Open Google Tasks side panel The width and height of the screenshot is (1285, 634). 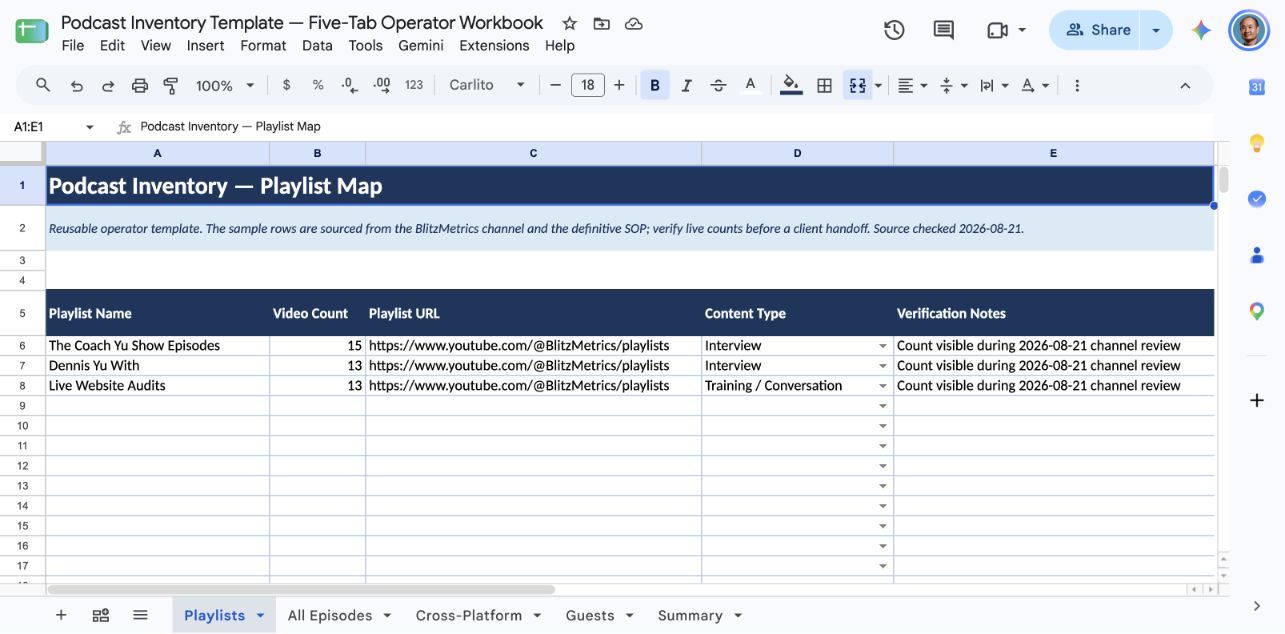tap(1257, 199)
